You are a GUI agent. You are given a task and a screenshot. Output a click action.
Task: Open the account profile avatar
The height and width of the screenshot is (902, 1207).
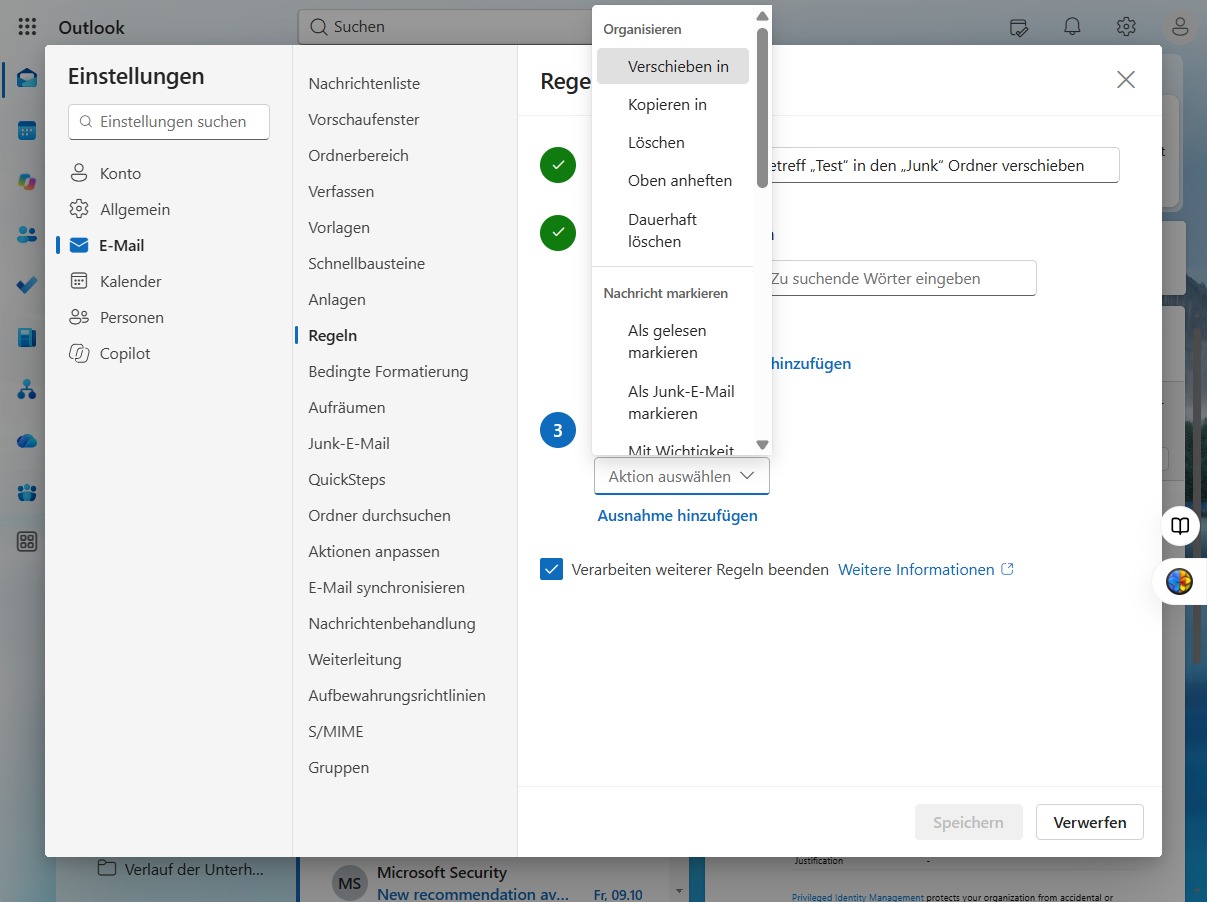point(1180,27)
